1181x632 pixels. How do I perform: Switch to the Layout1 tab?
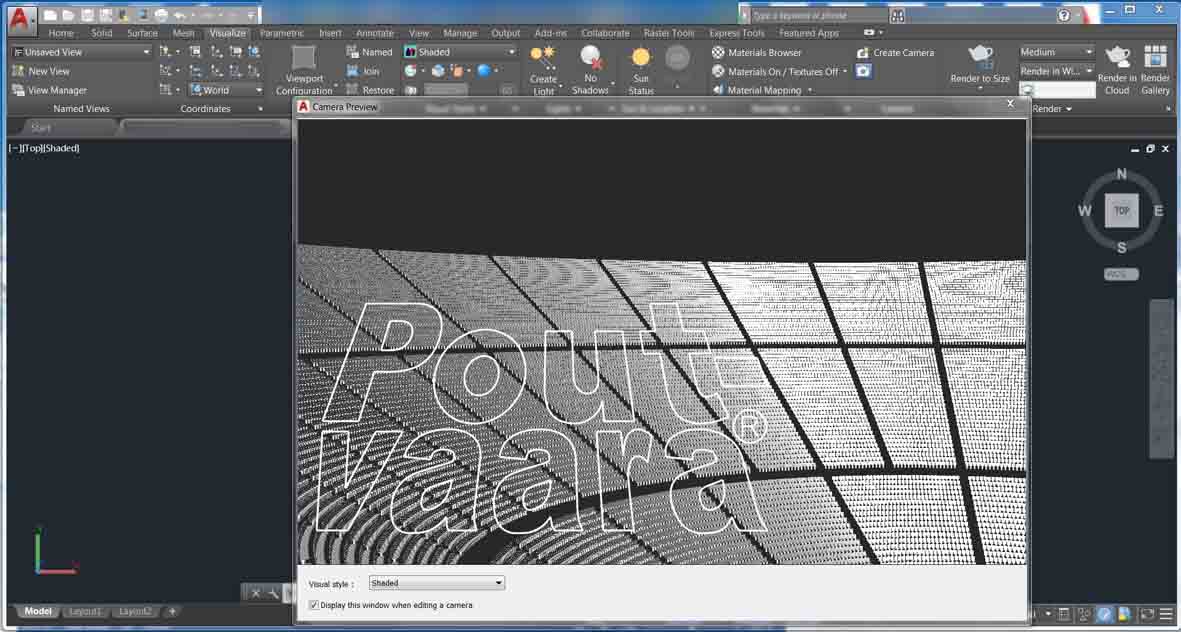click(x=85, y=612)
